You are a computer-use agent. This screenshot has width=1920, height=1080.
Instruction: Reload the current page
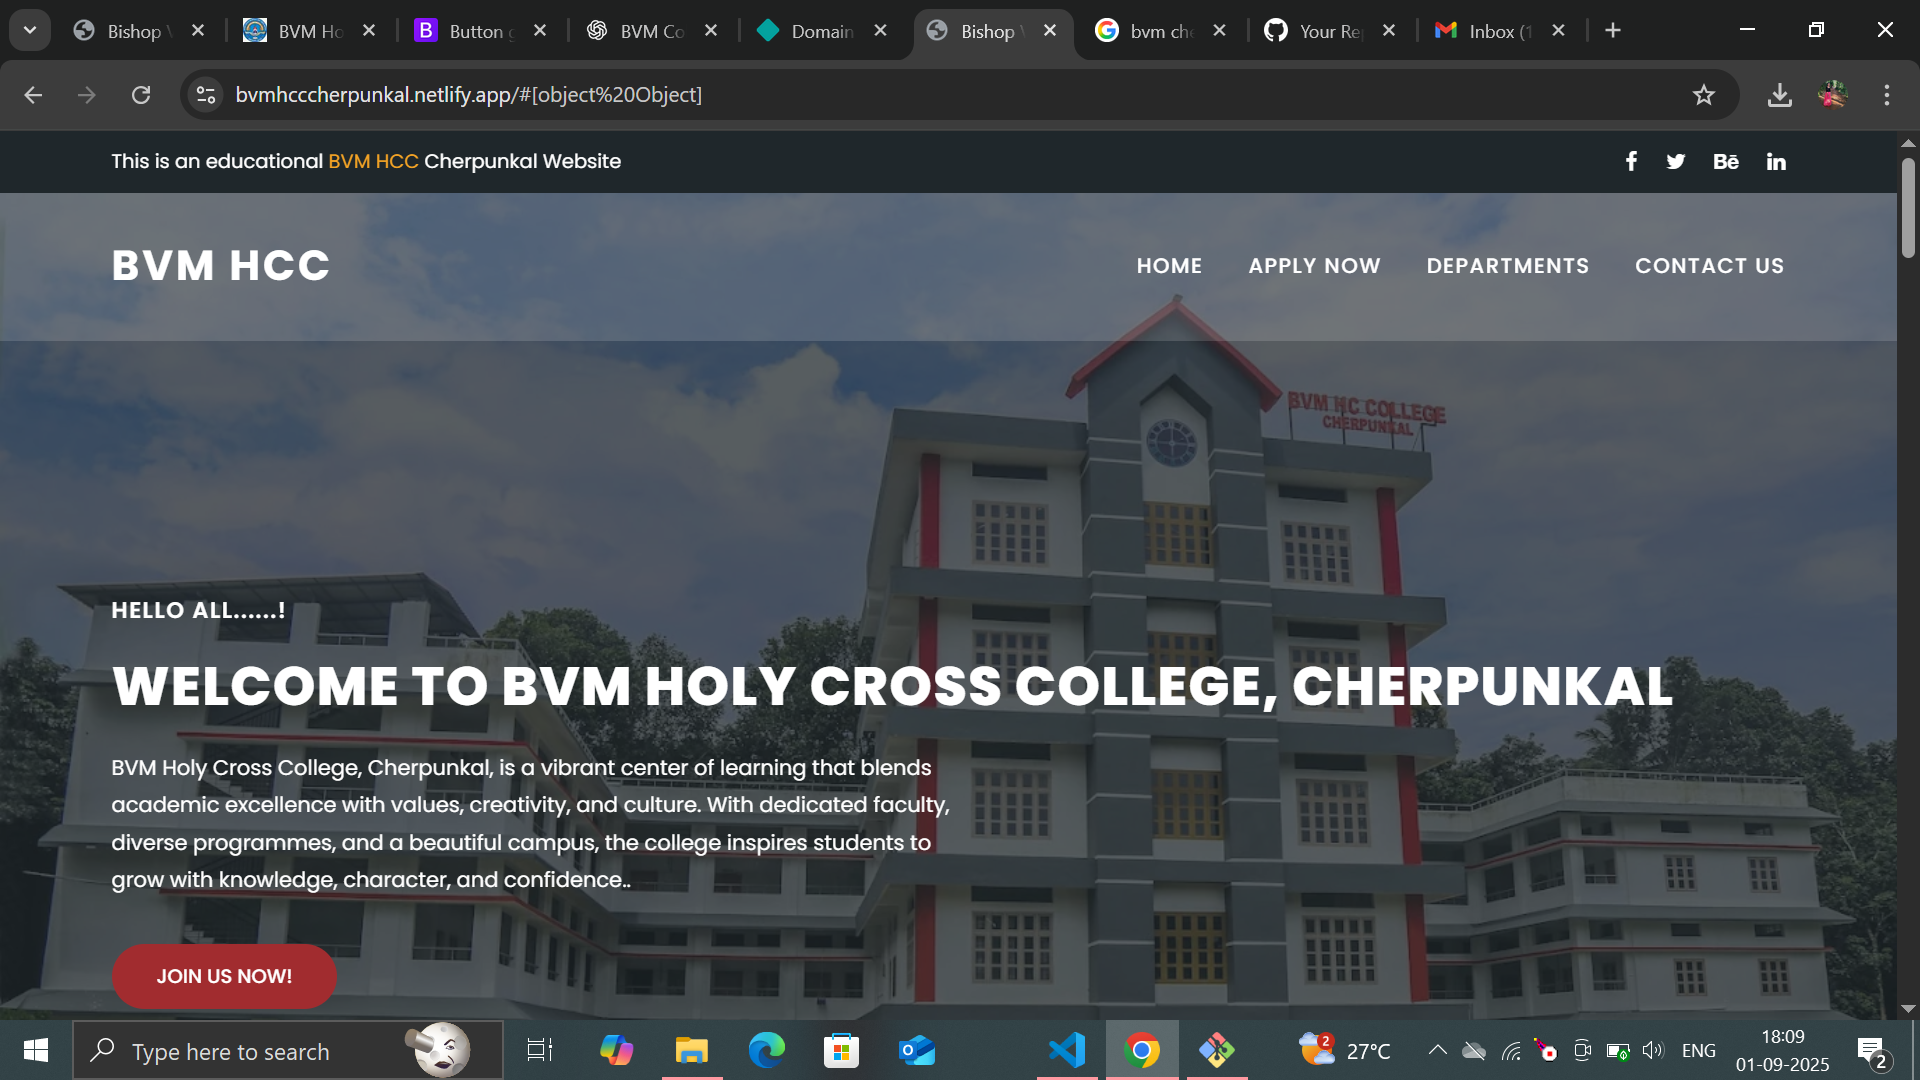coord(141,95)
